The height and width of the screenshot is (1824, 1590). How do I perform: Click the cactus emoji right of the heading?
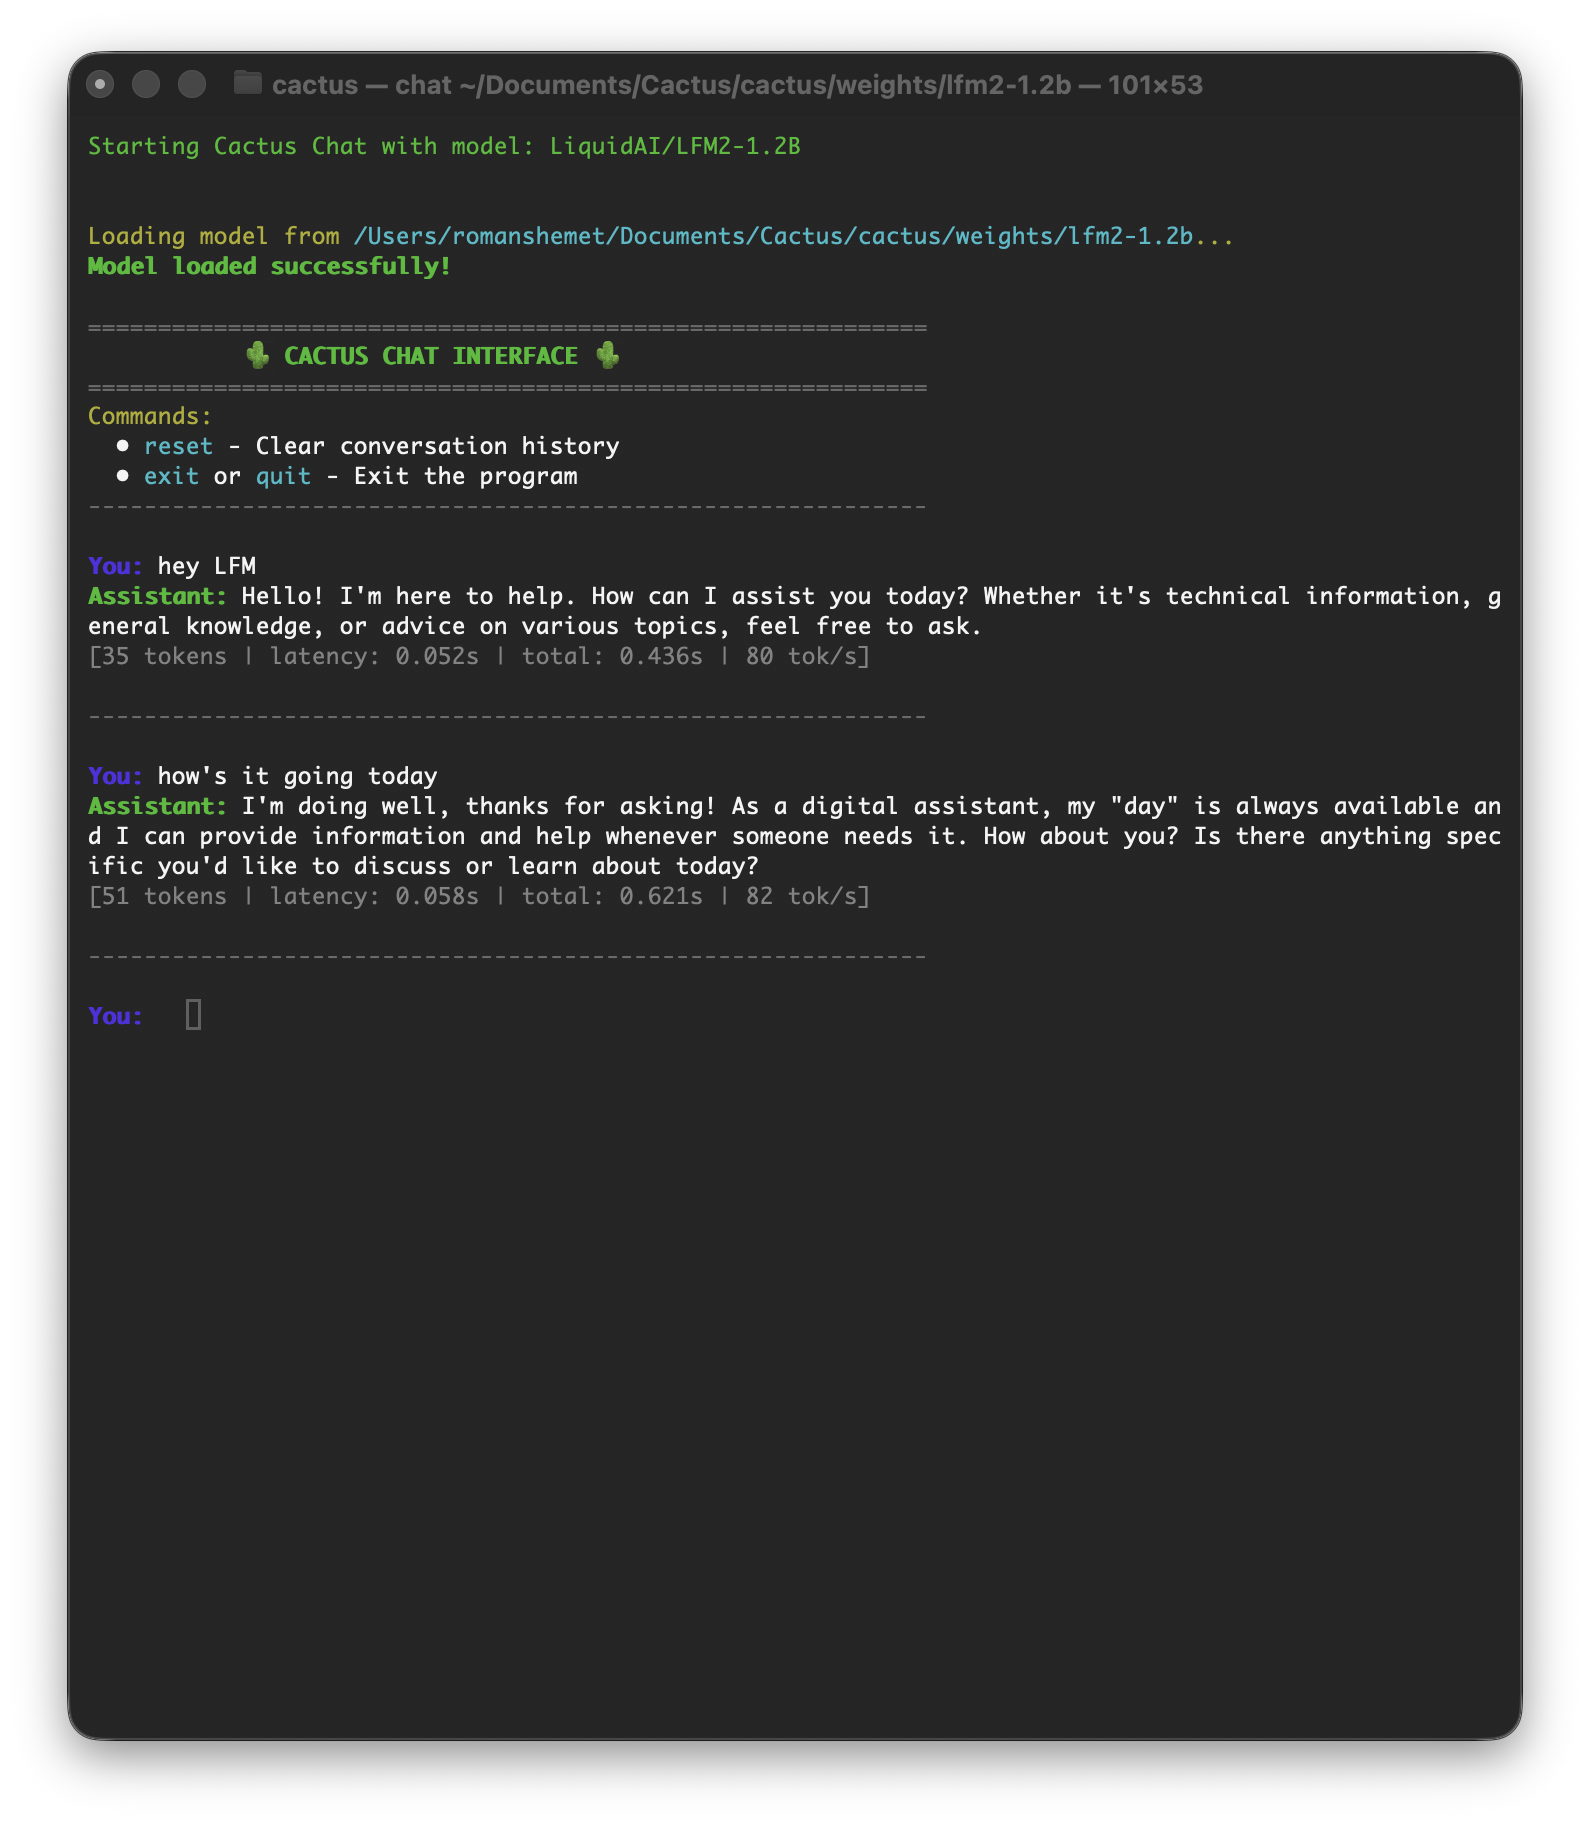click(x=607, y=356)
